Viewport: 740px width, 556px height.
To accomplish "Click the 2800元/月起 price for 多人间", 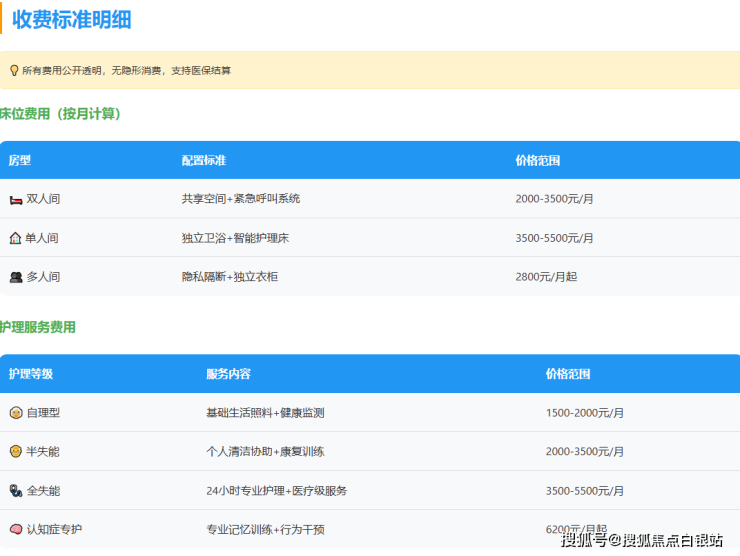I will 546,277.
